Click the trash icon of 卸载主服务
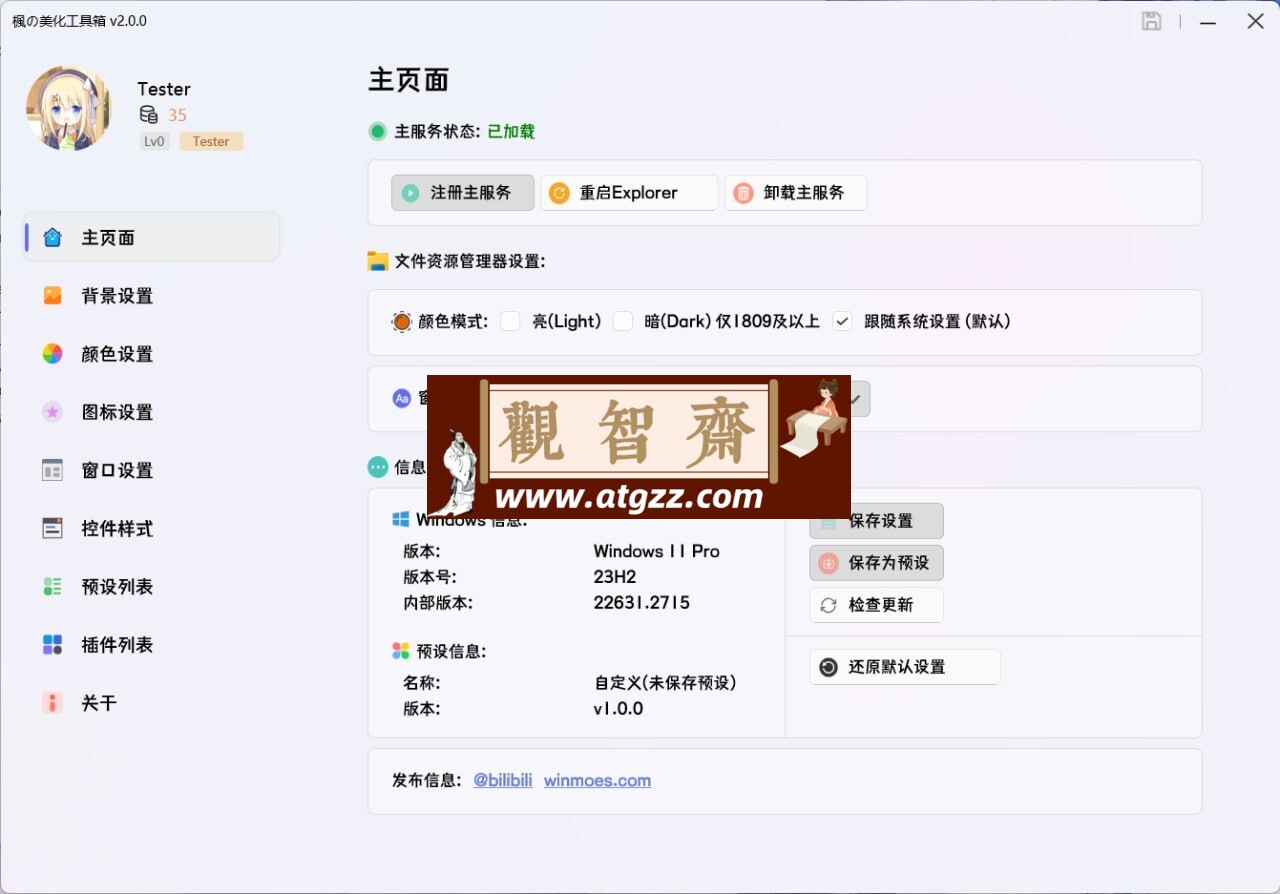The image size is (1280, 894). coord(743,193)
